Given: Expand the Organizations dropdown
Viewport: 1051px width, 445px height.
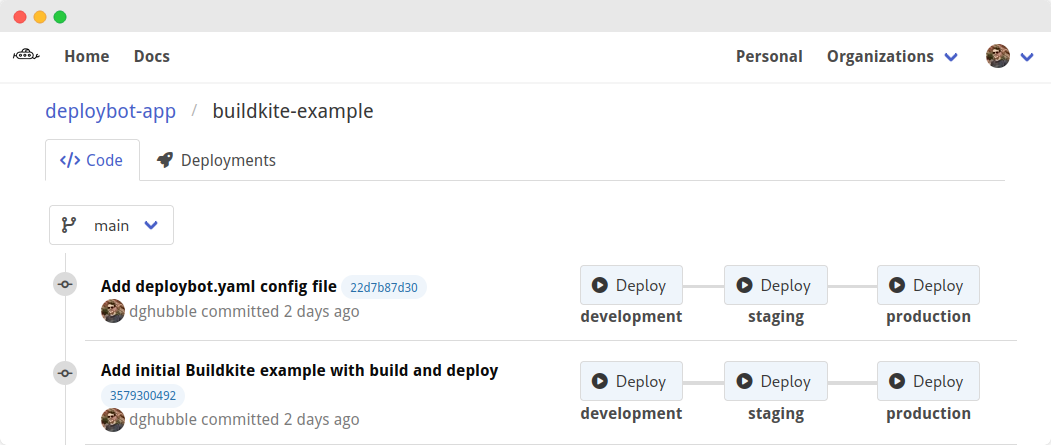Looking at the screenshot, I should (891, 57).
